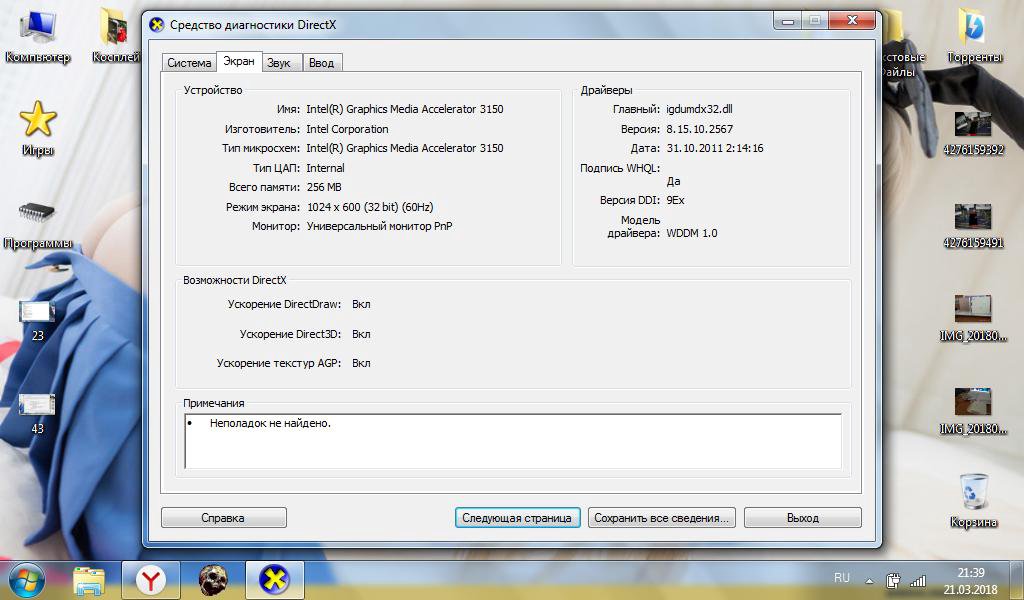The width and height of the screenshot is (1024, 600).
Task: Click the Следующая страница button
Action: (x=517, y=518)
